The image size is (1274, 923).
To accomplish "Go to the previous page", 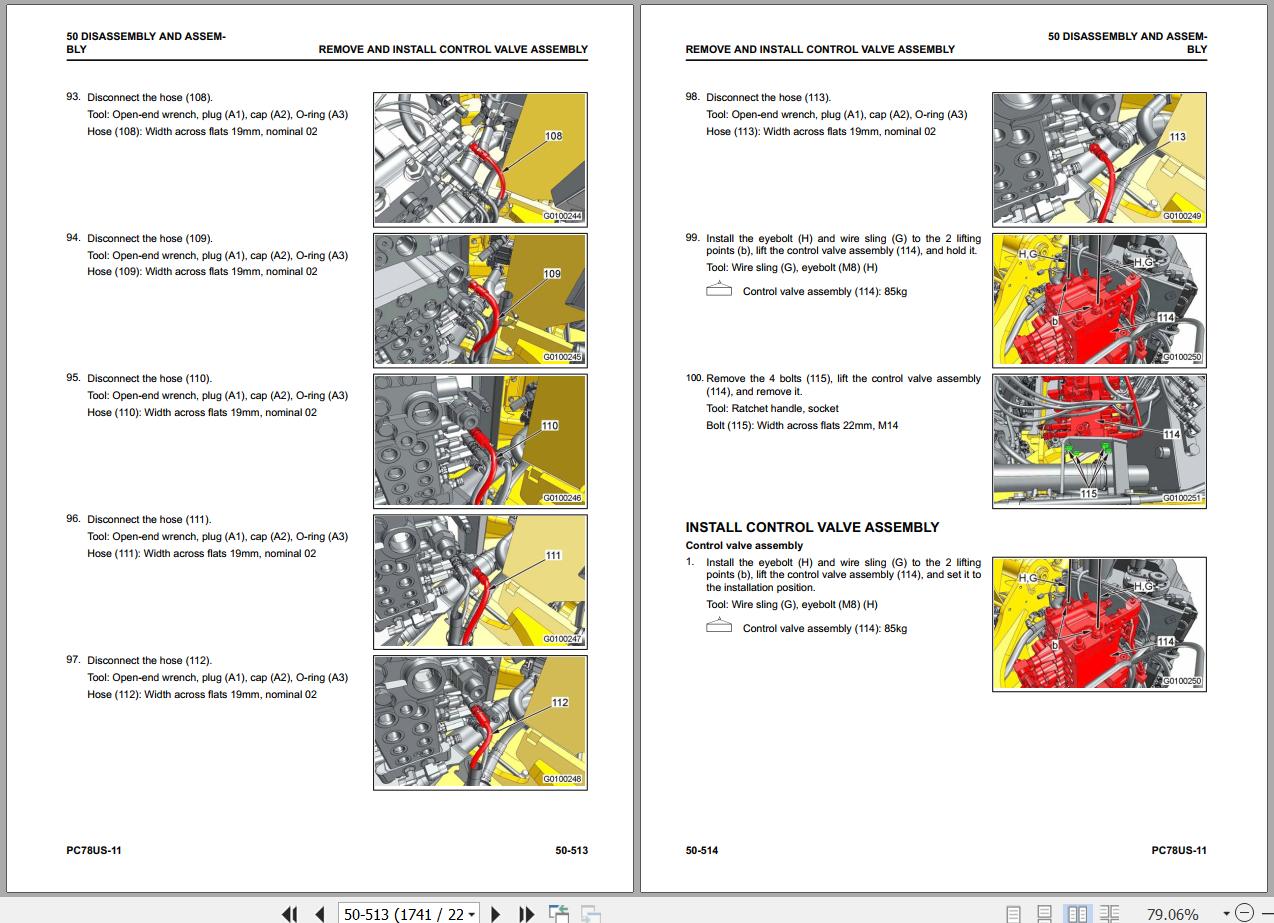I will [319, 913].
